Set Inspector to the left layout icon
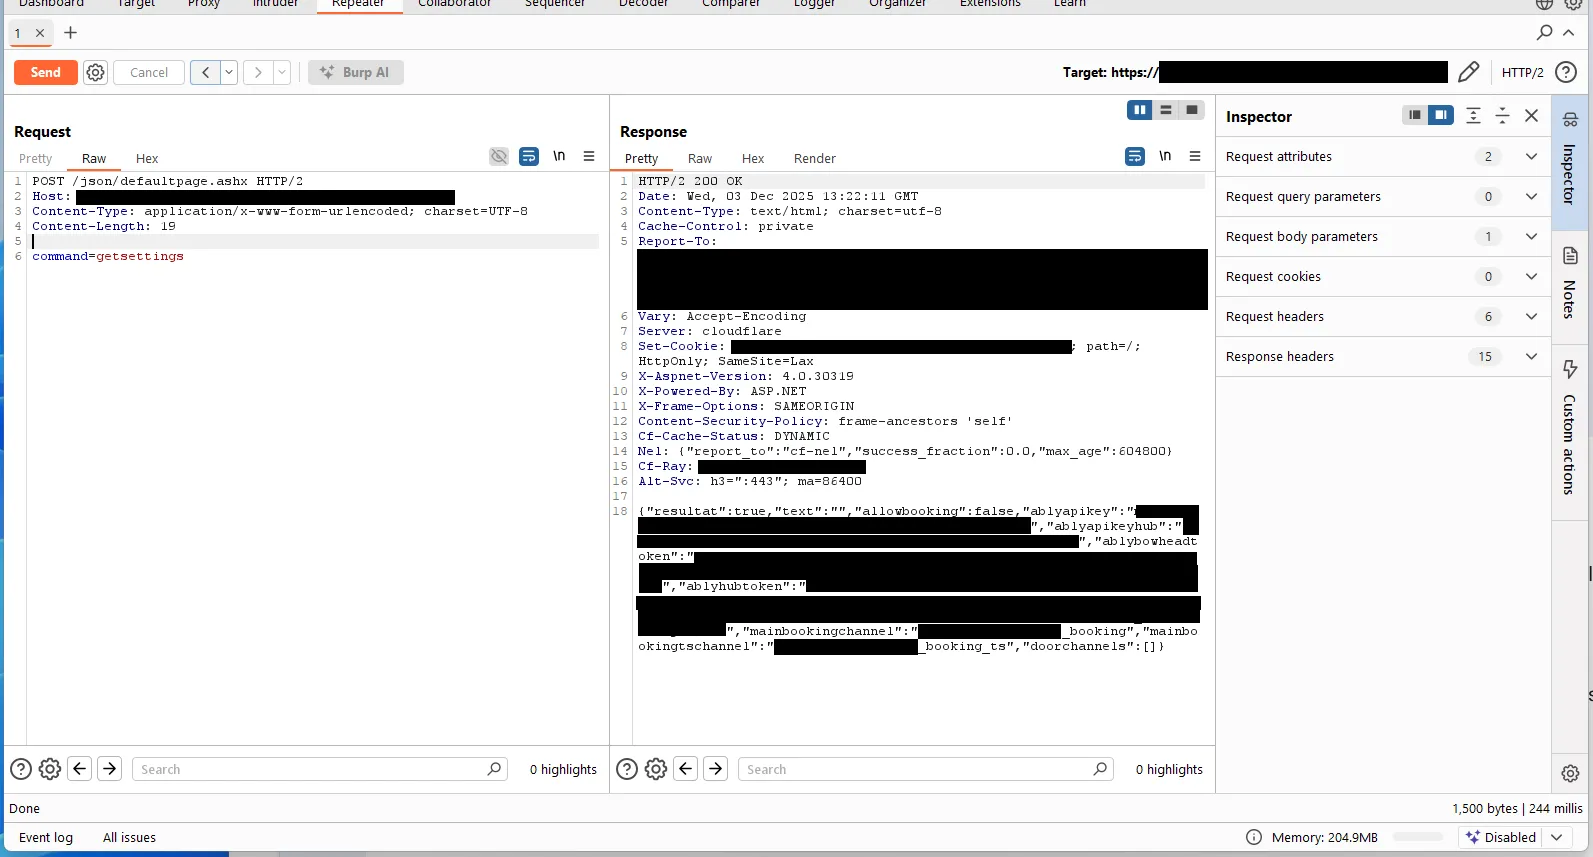Screen dimensions: 1593x857 1415,115
